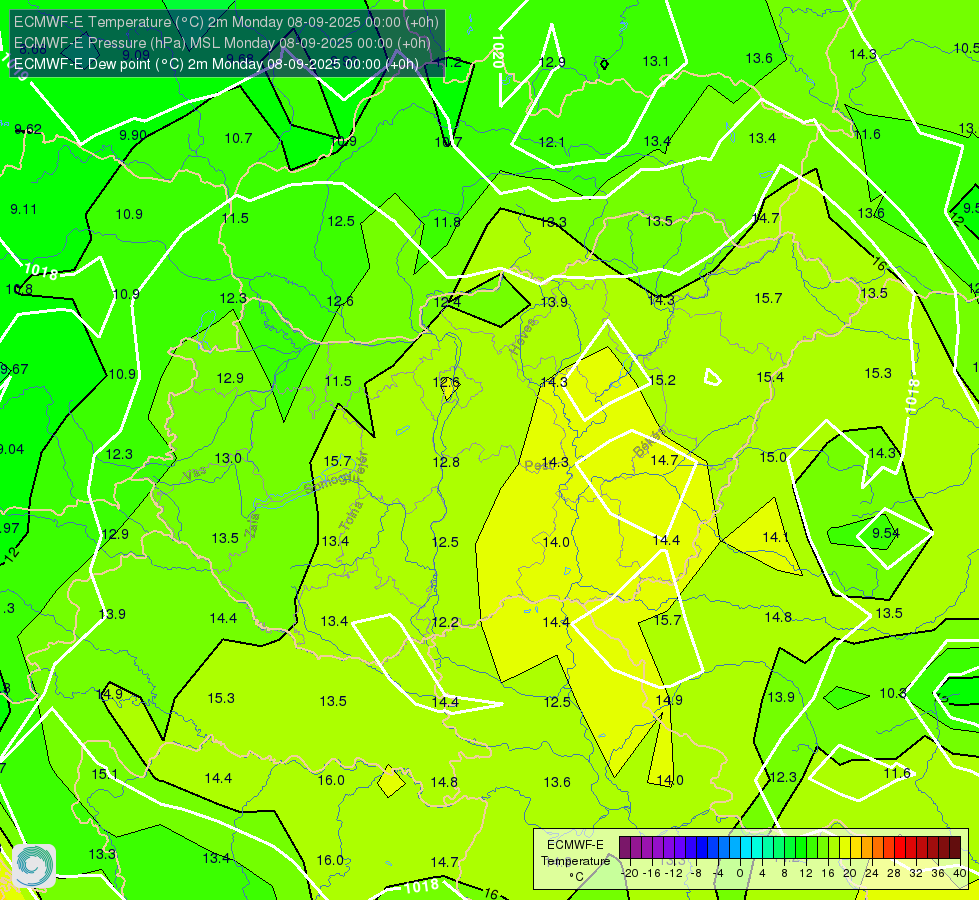
Task: Click the temperature value 11.8
Action: pos(447,222)
